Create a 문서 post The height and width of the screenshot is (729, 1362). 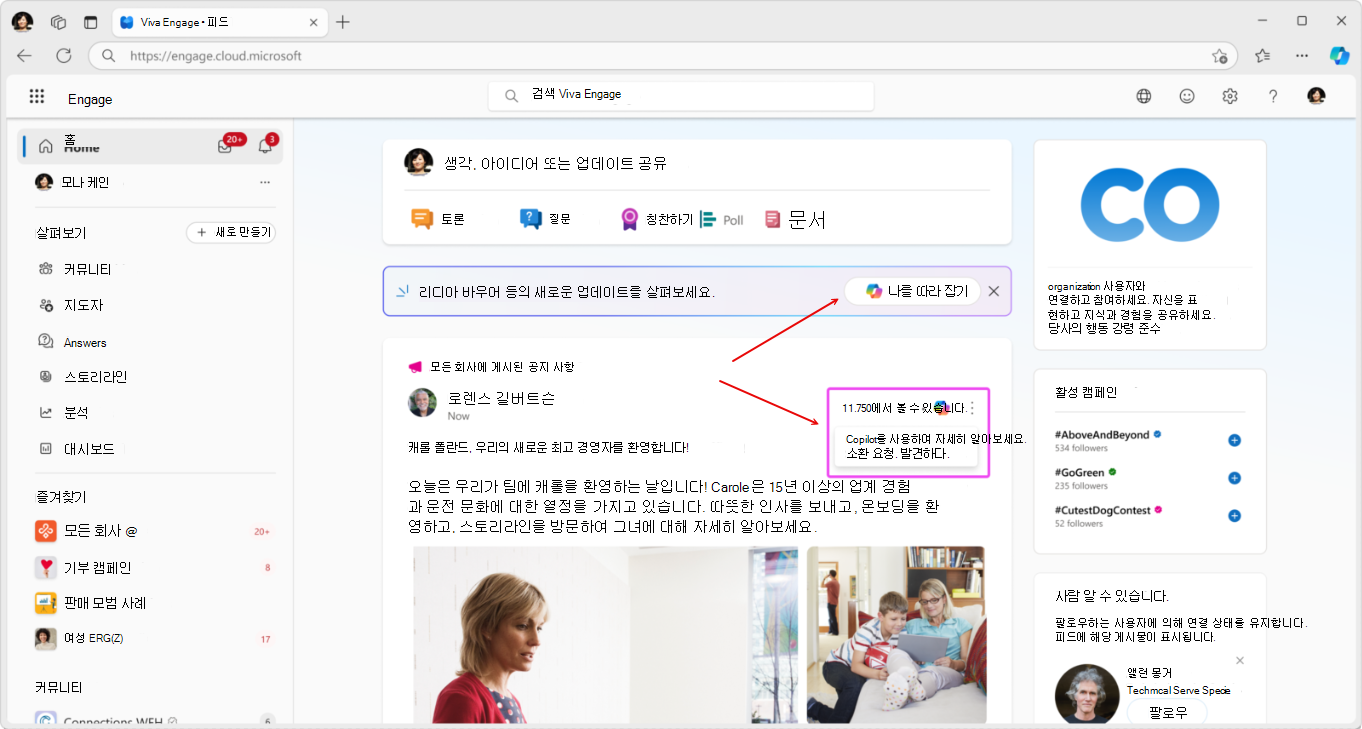[795, 219]
